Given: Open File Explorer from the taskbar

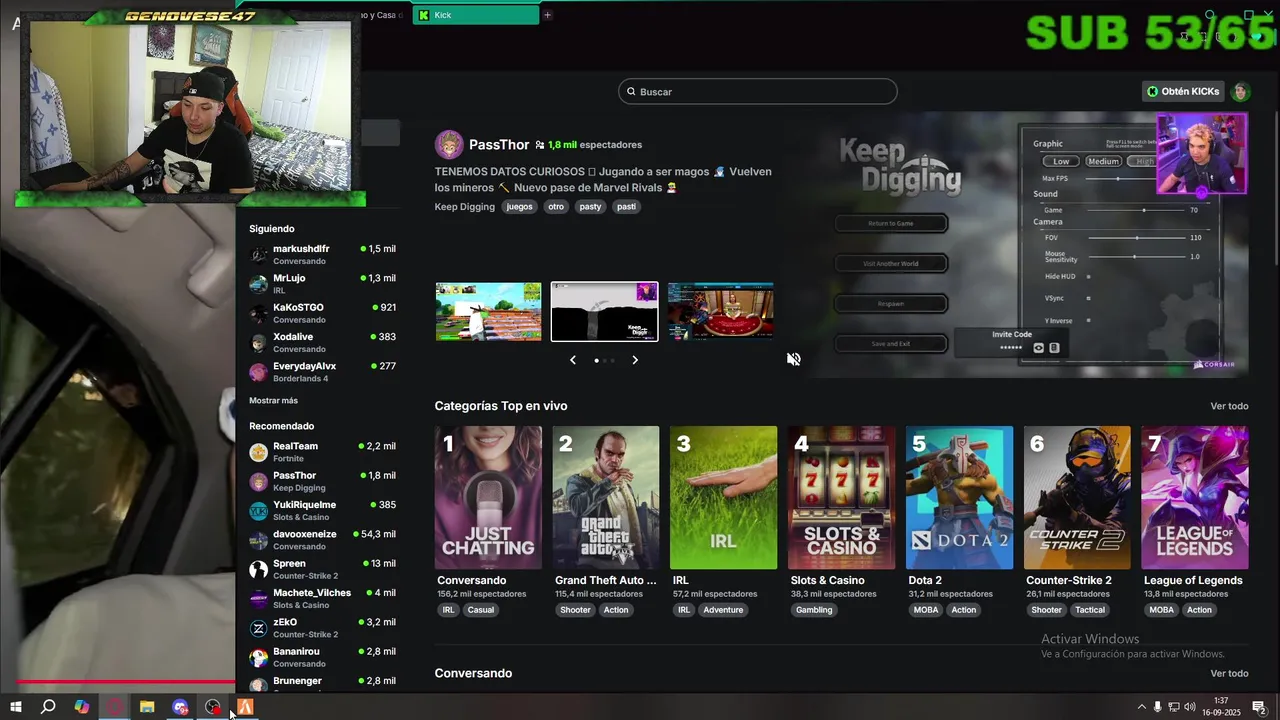Looking at the screenshot, I should tap(147, 707).
